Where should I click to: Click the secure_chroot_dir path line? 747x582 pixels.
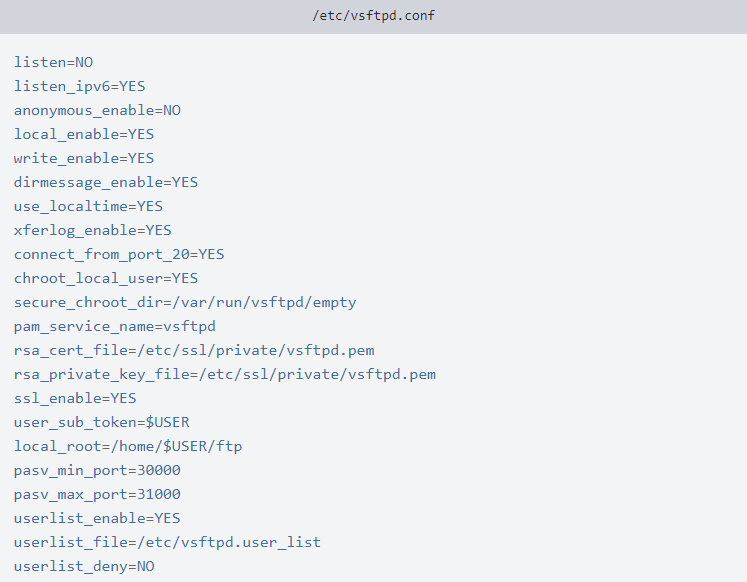coord(185,302)
